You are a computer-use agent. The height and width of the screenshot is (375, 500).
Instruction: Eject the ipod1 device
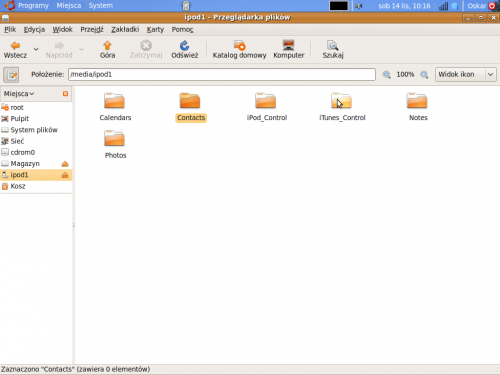(x=65, y=175)
